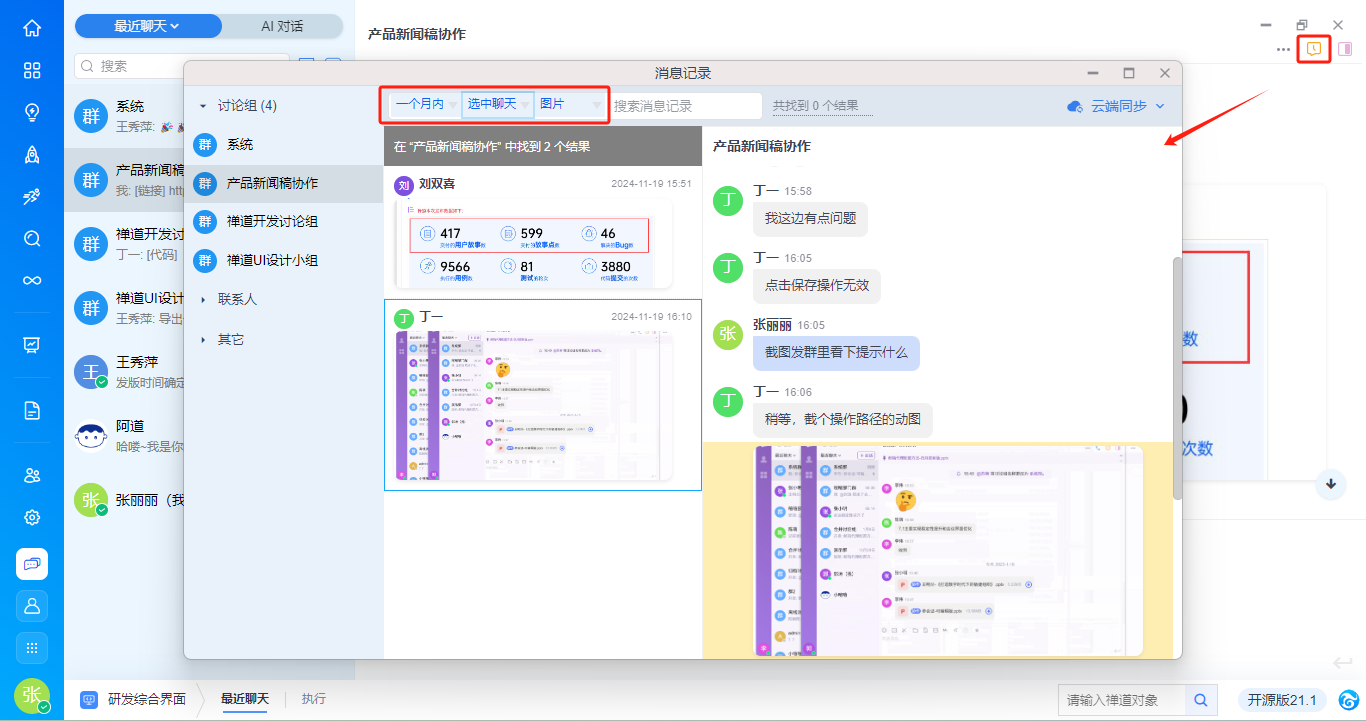Open the 张丽丽 chat in recent list
This screenshot has height=721, width=1366.
(124, 499)
